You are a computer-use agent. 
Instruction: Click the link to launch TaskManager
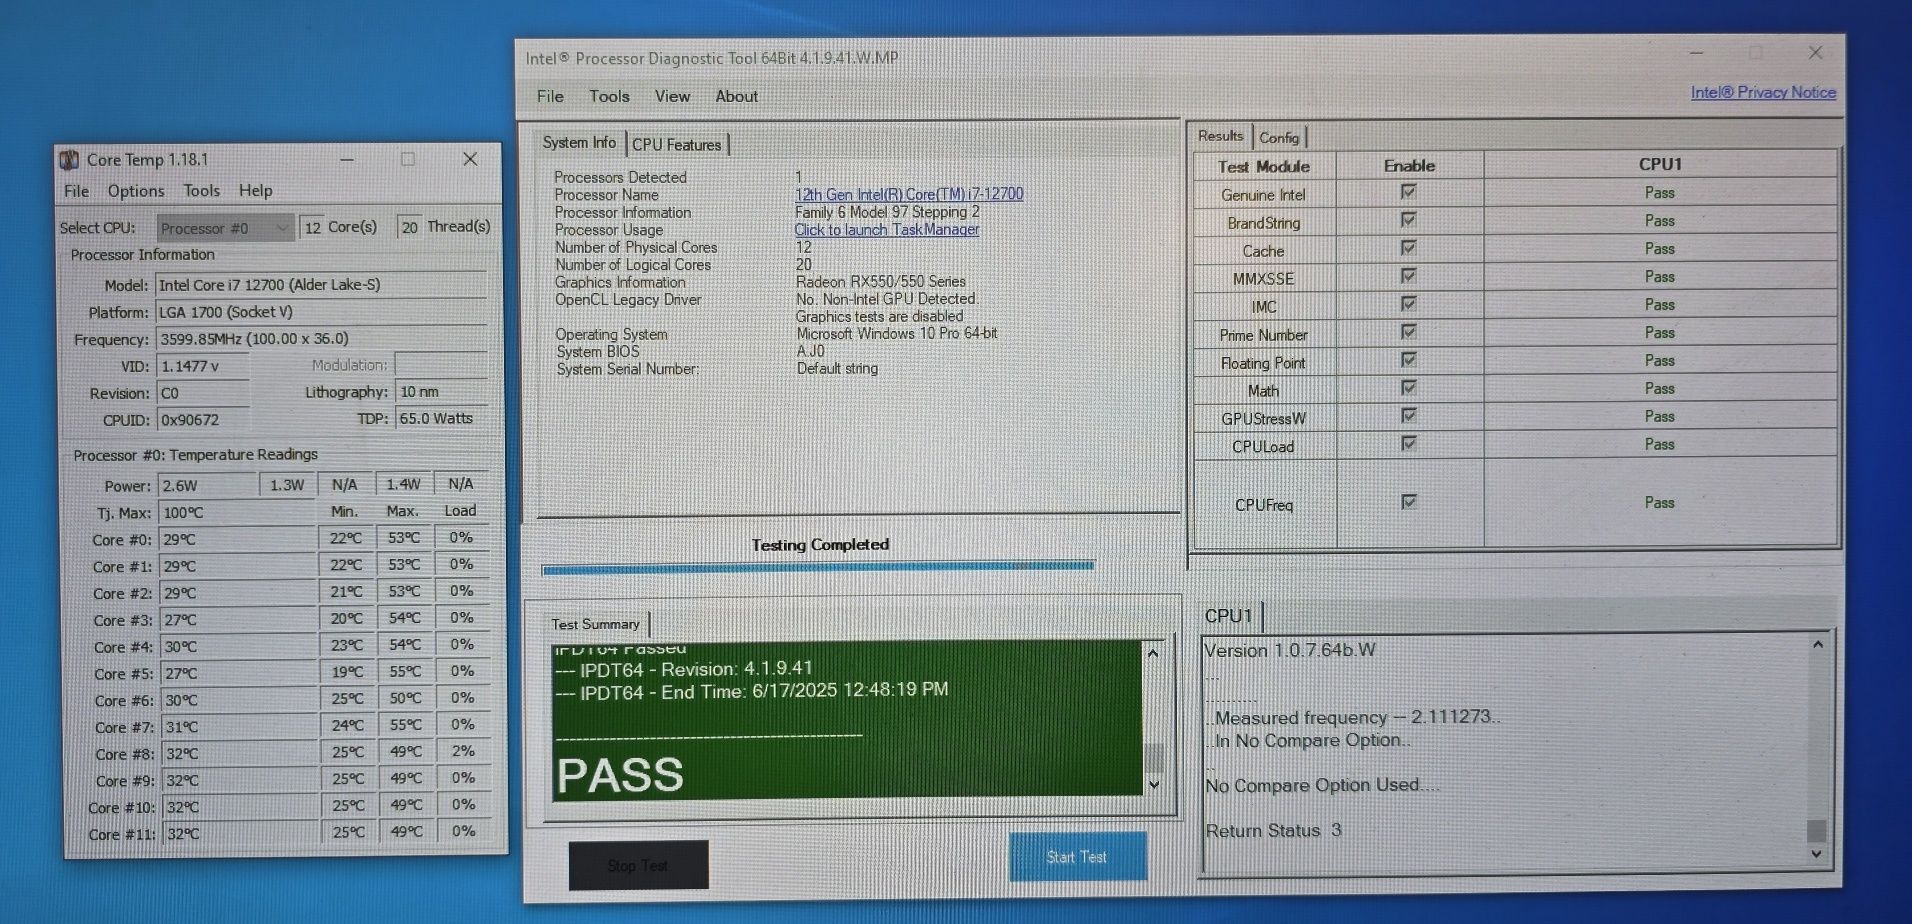pyautogui.click(x=887, y=229)
